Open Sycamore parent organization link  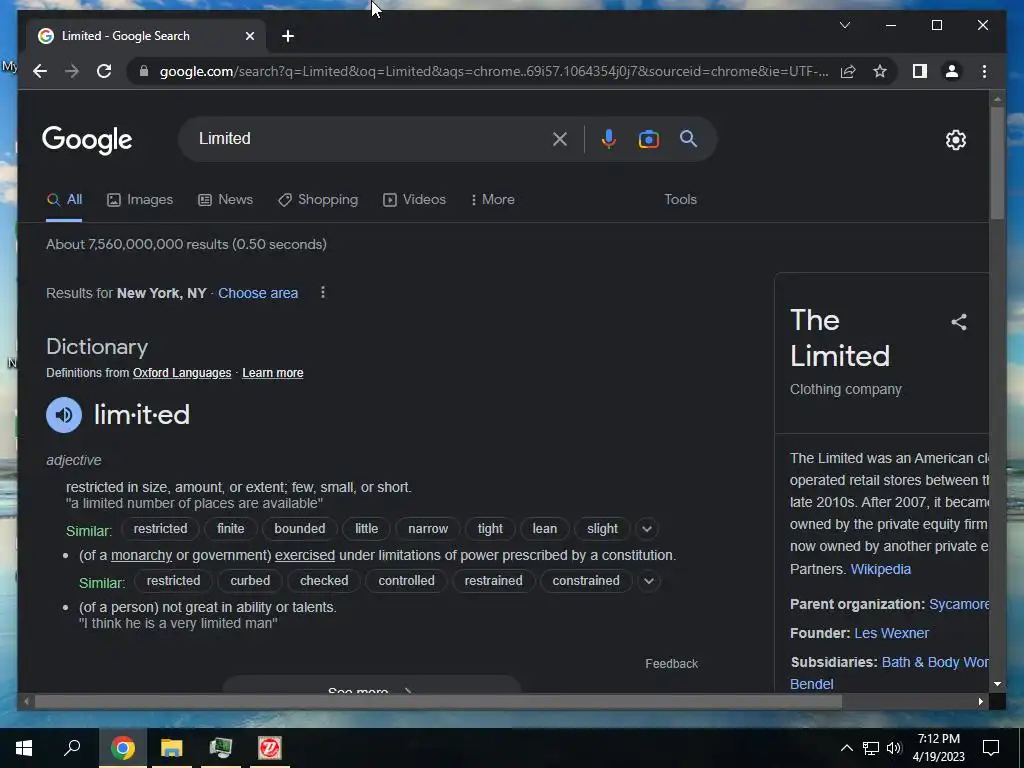[959, 604]
